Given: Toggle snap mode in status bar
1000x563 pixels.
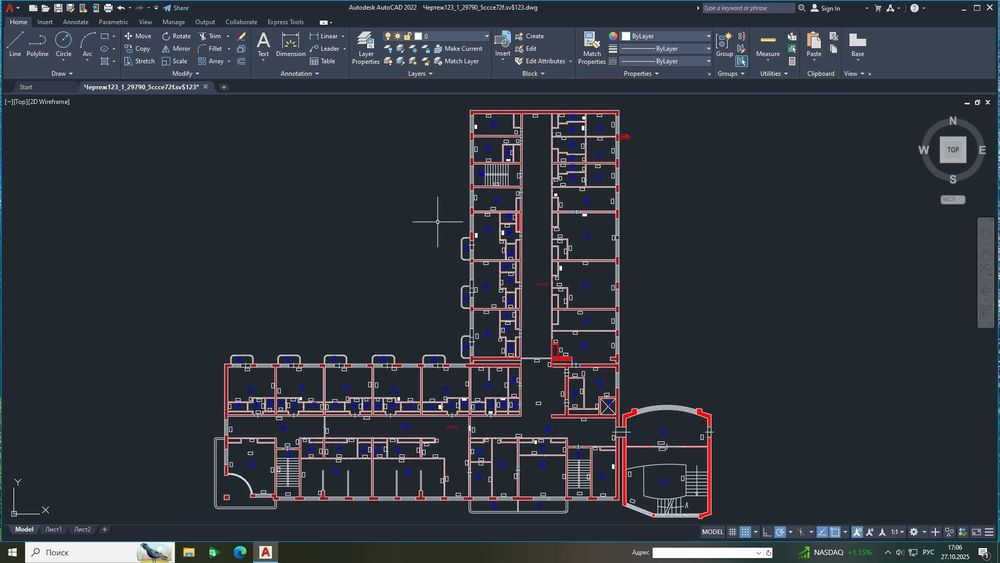Looking at the screenshot, I should point(746,532).
